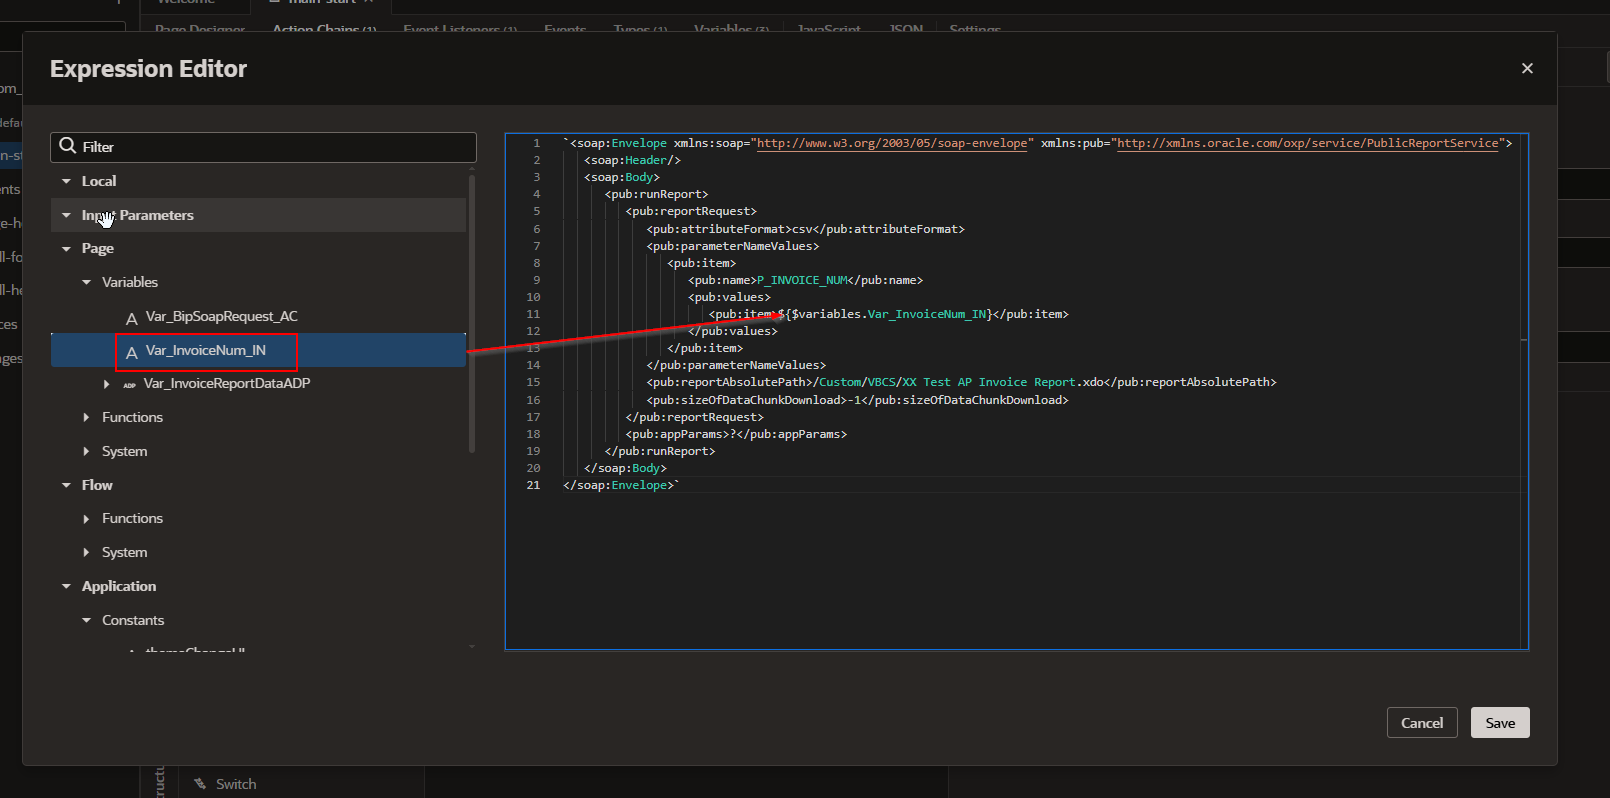
Task: Click the magnifier icon in Filter box
Action: tap(68, 146)
